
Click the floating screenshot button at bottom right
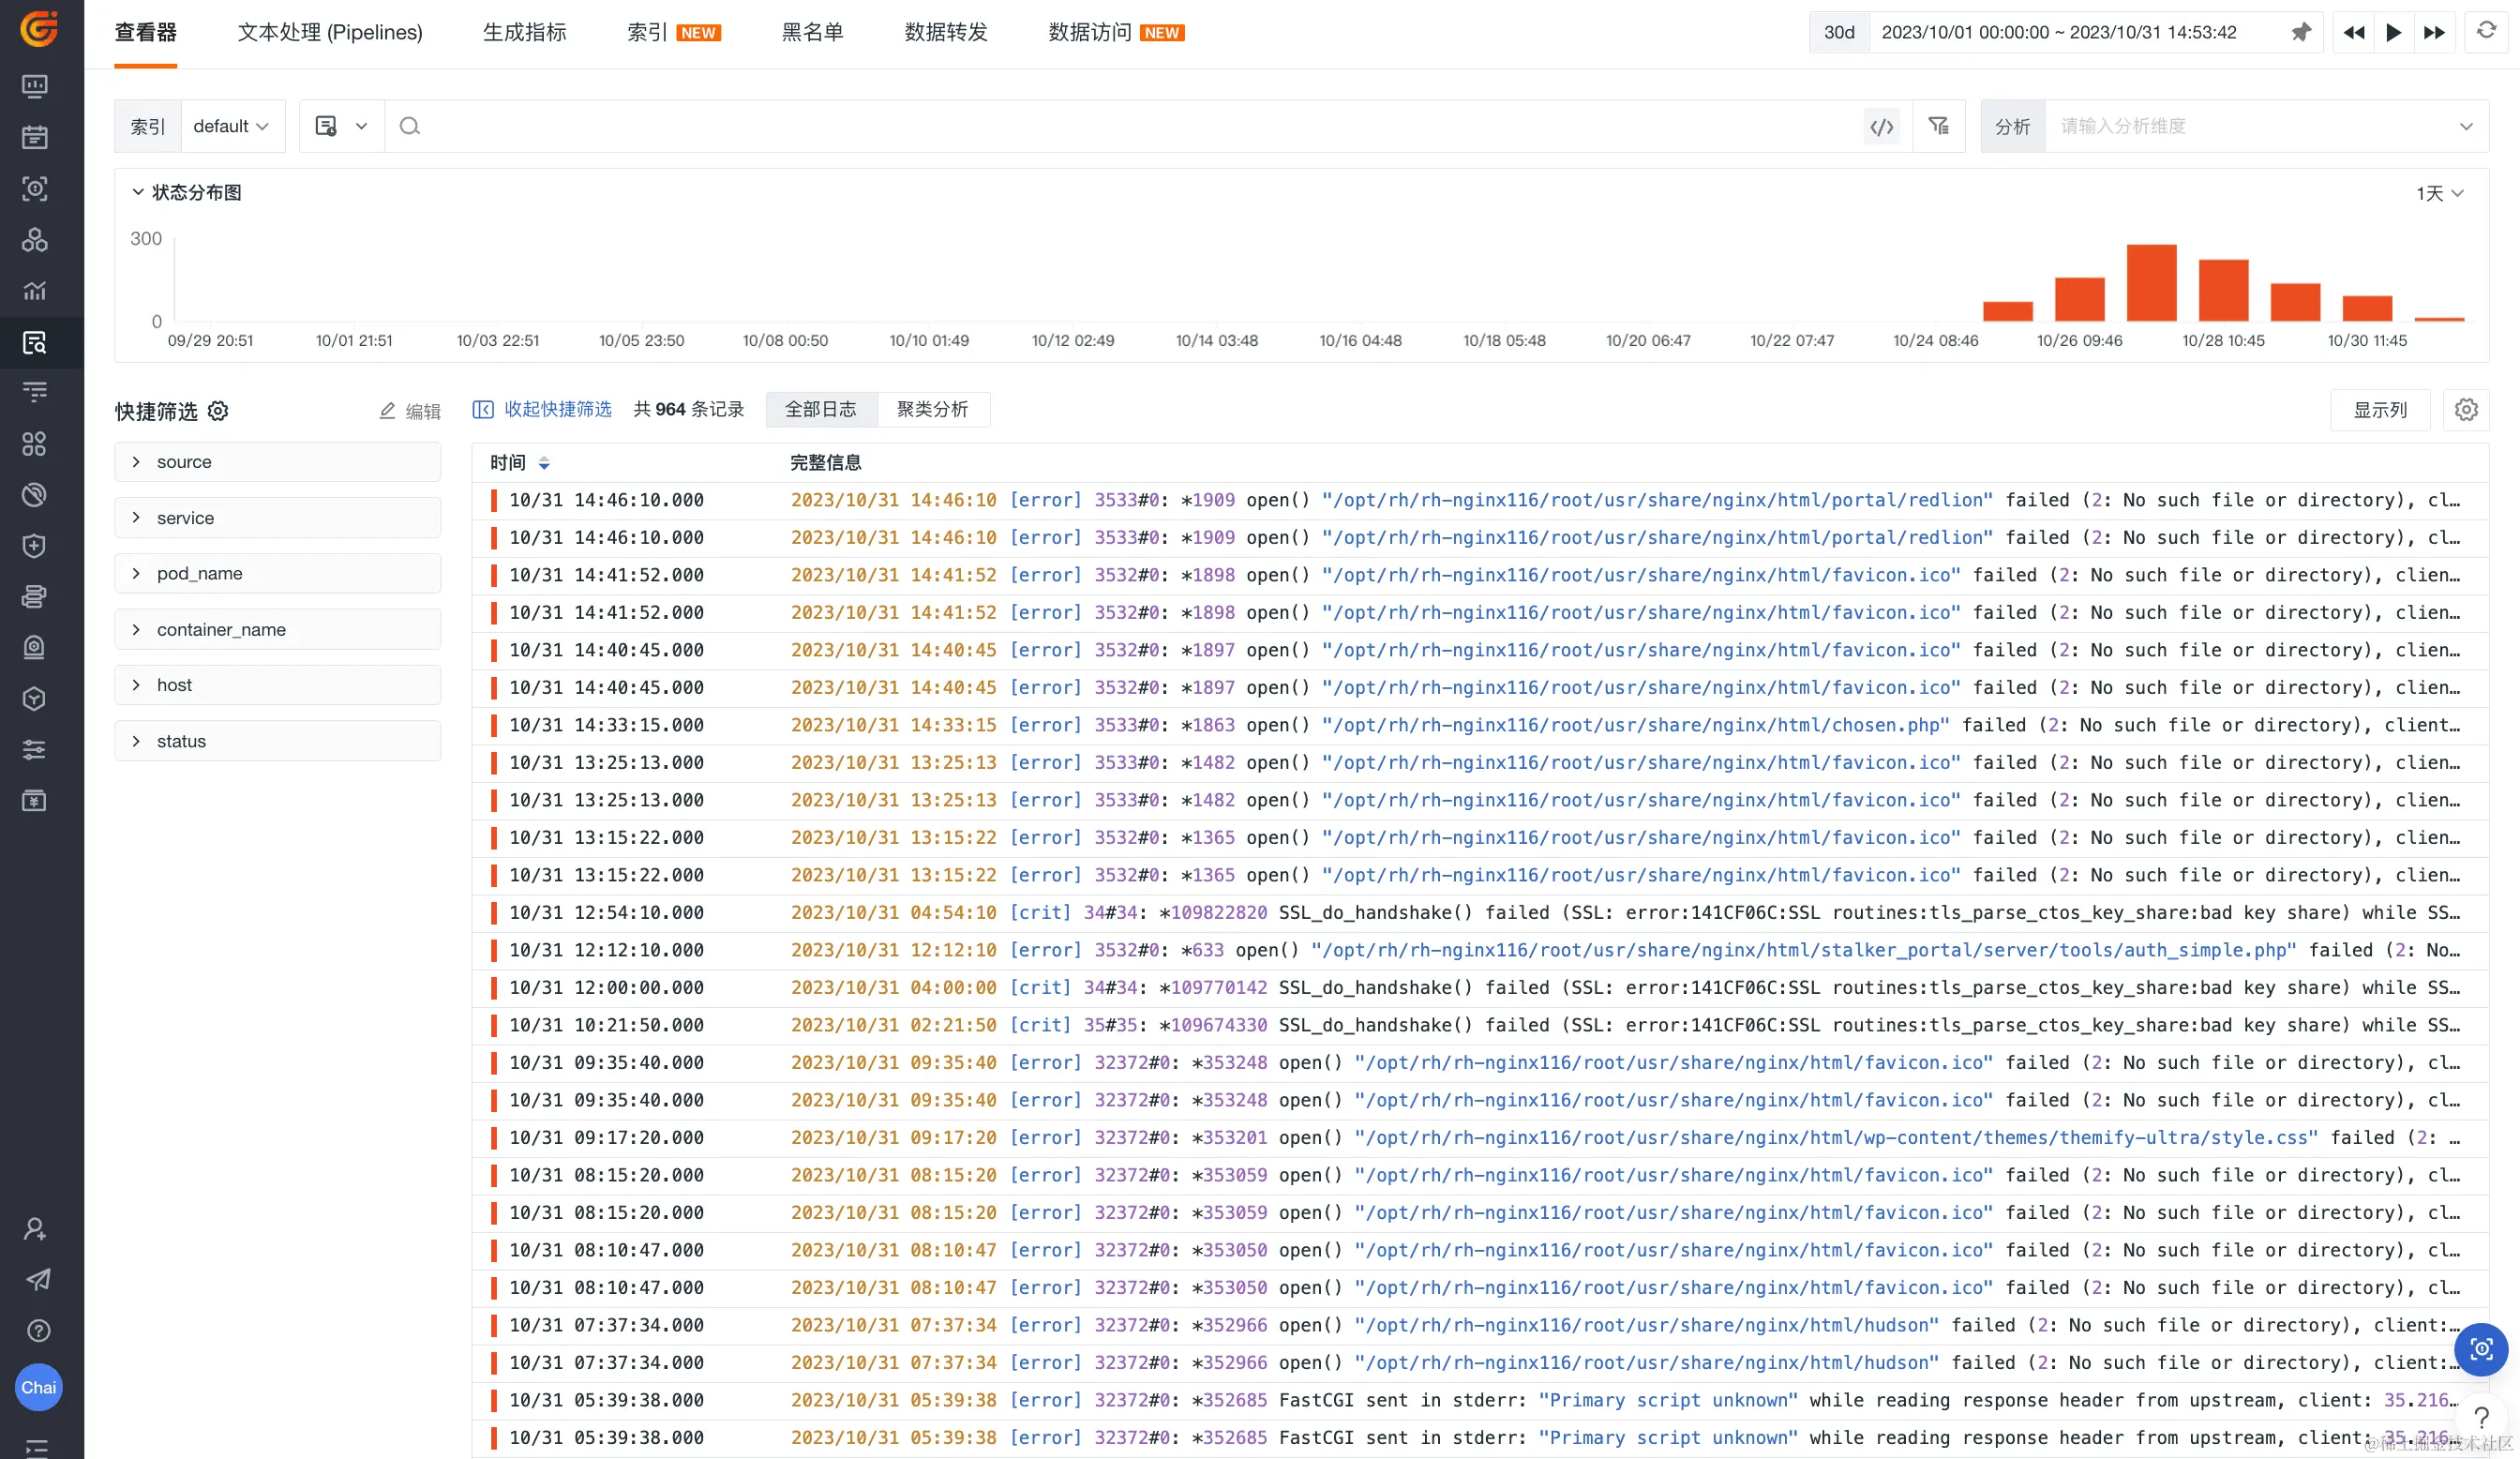2481,1349
